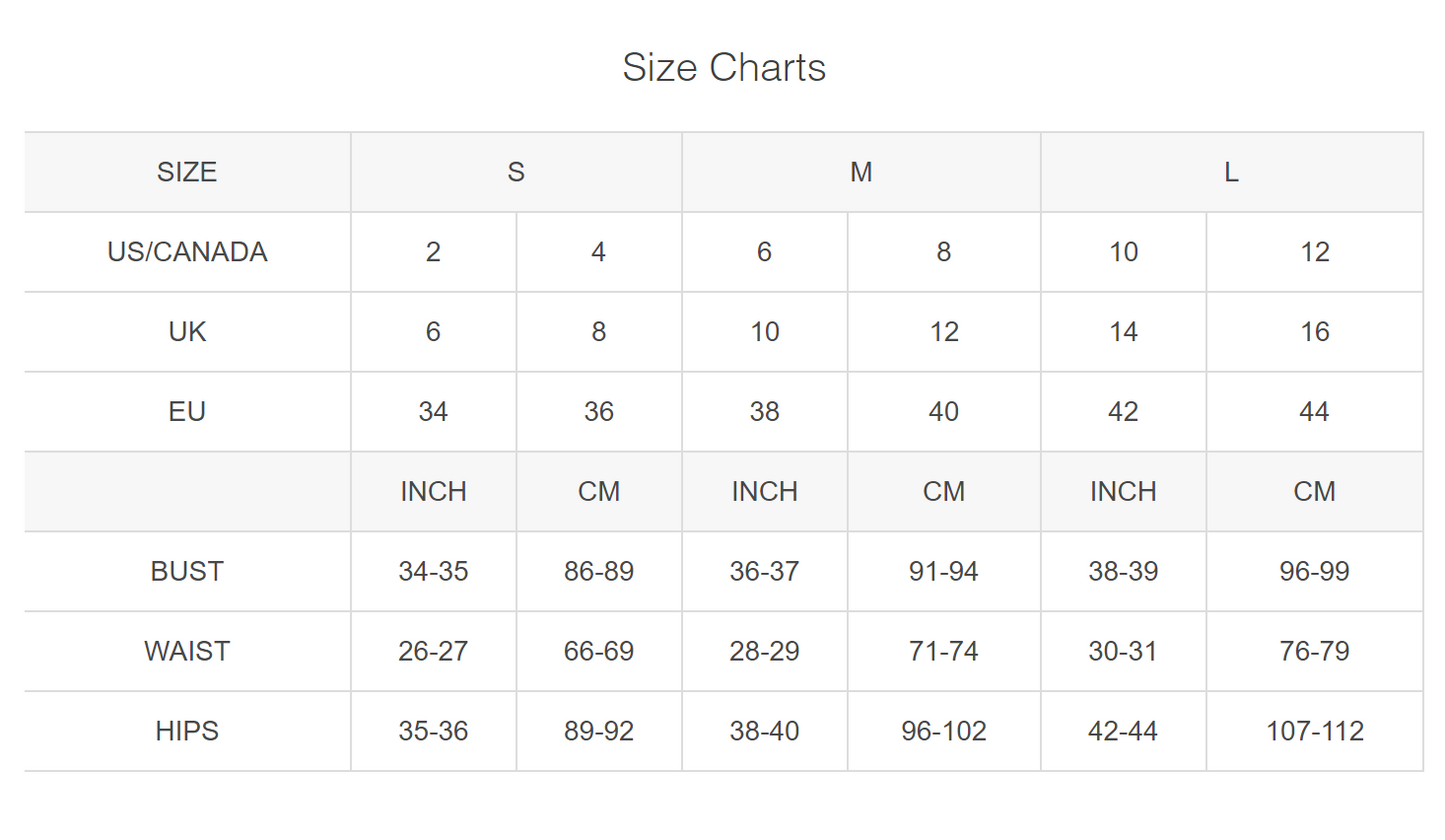1445x840 pixels.
Task: Click the US/CANADA row label
Action: [x=187, y=252]
